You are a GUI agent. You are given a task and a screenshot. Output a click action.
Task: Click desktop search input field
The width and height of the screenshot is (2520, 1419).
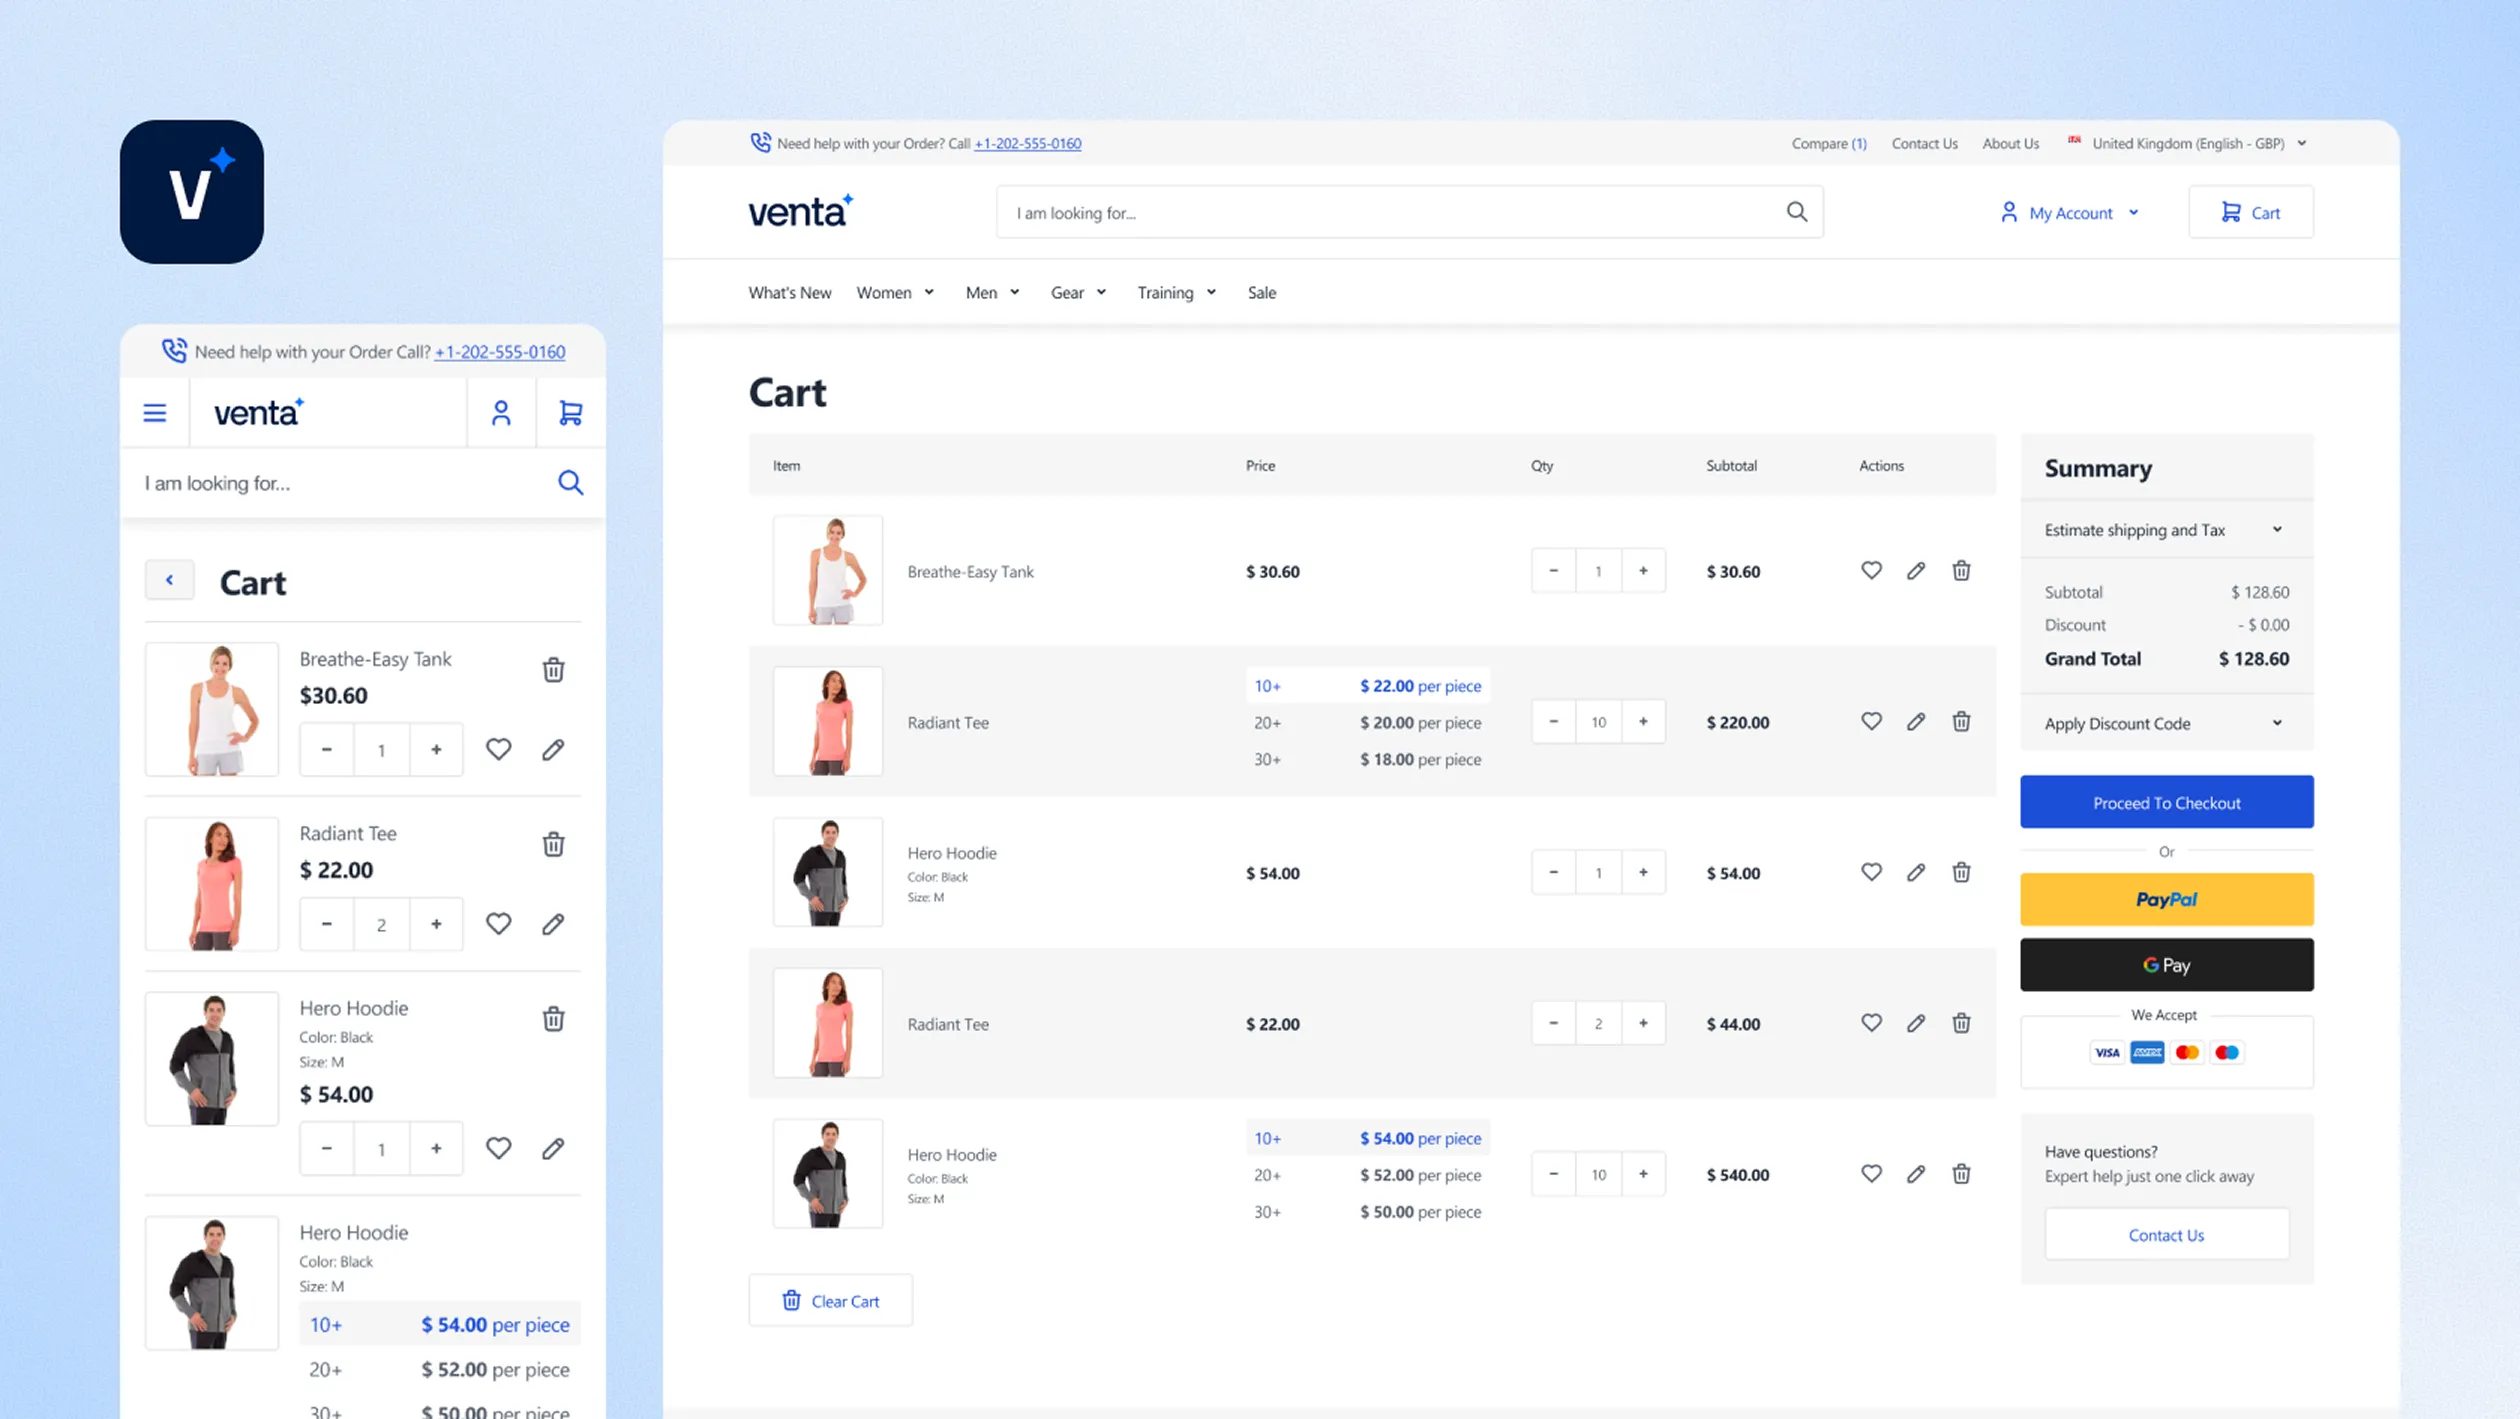(1390, 212)
